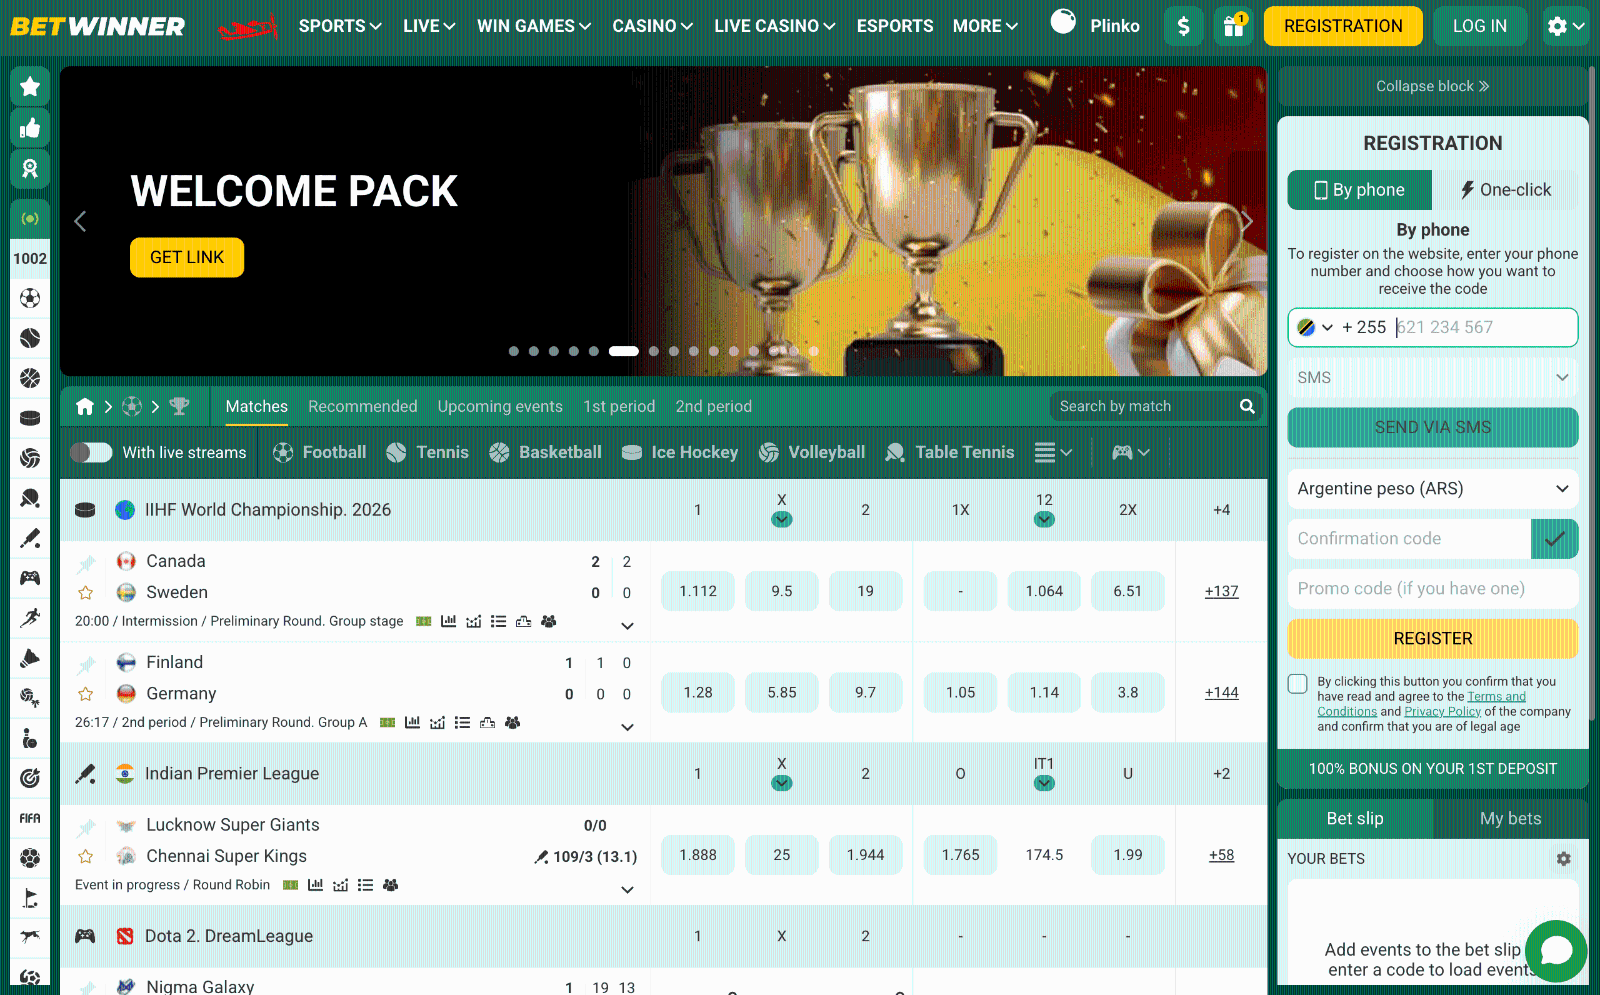The width and height of the screenshot is (1600, 995).
Task: Toggle the With live streams switch
Action: pos(91,452)
